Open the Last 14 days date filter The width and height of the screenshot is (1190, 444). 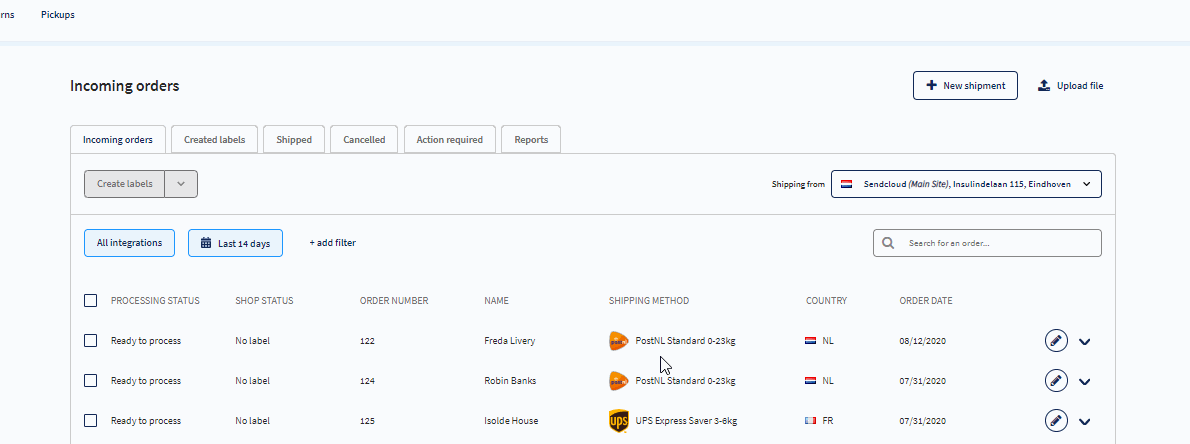[235, 243]
